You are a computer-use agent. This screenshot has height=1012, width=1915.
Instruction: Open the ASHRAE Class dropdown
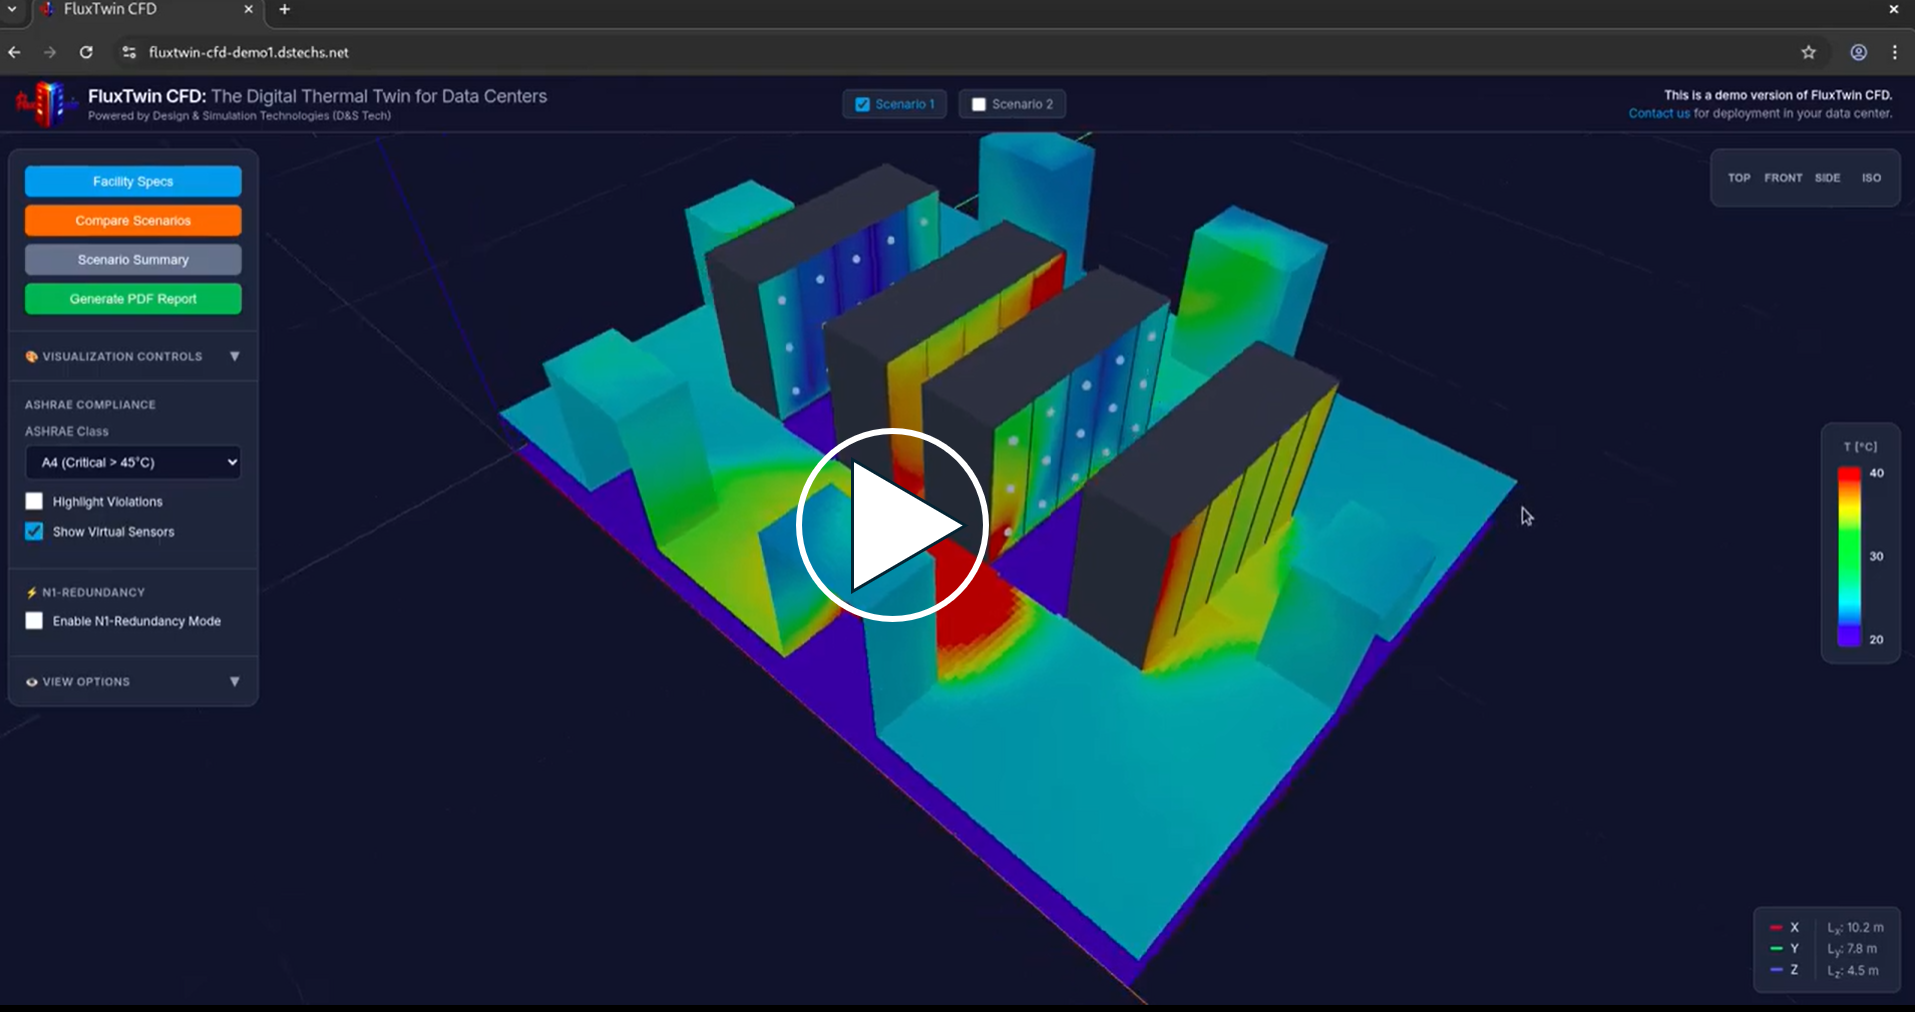tap(133, 462)
